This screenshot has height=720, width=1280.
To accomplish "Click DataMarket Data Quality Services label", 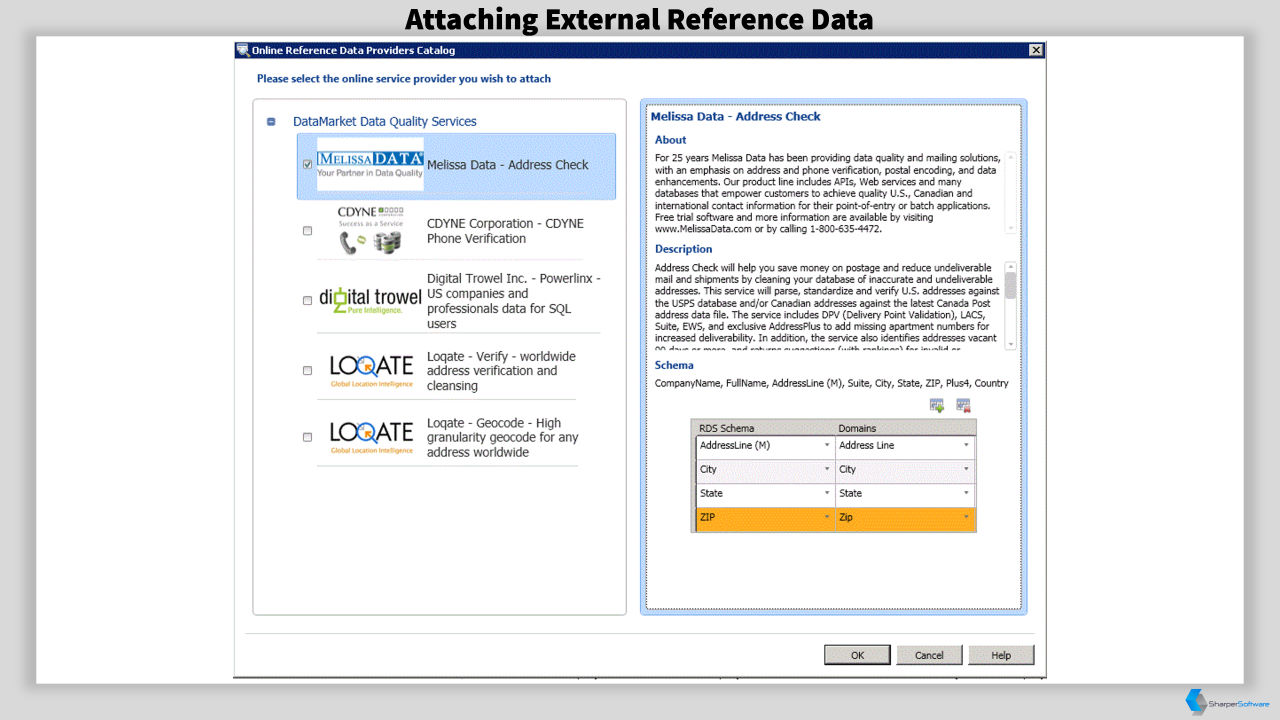I will (x=385, y=122).
